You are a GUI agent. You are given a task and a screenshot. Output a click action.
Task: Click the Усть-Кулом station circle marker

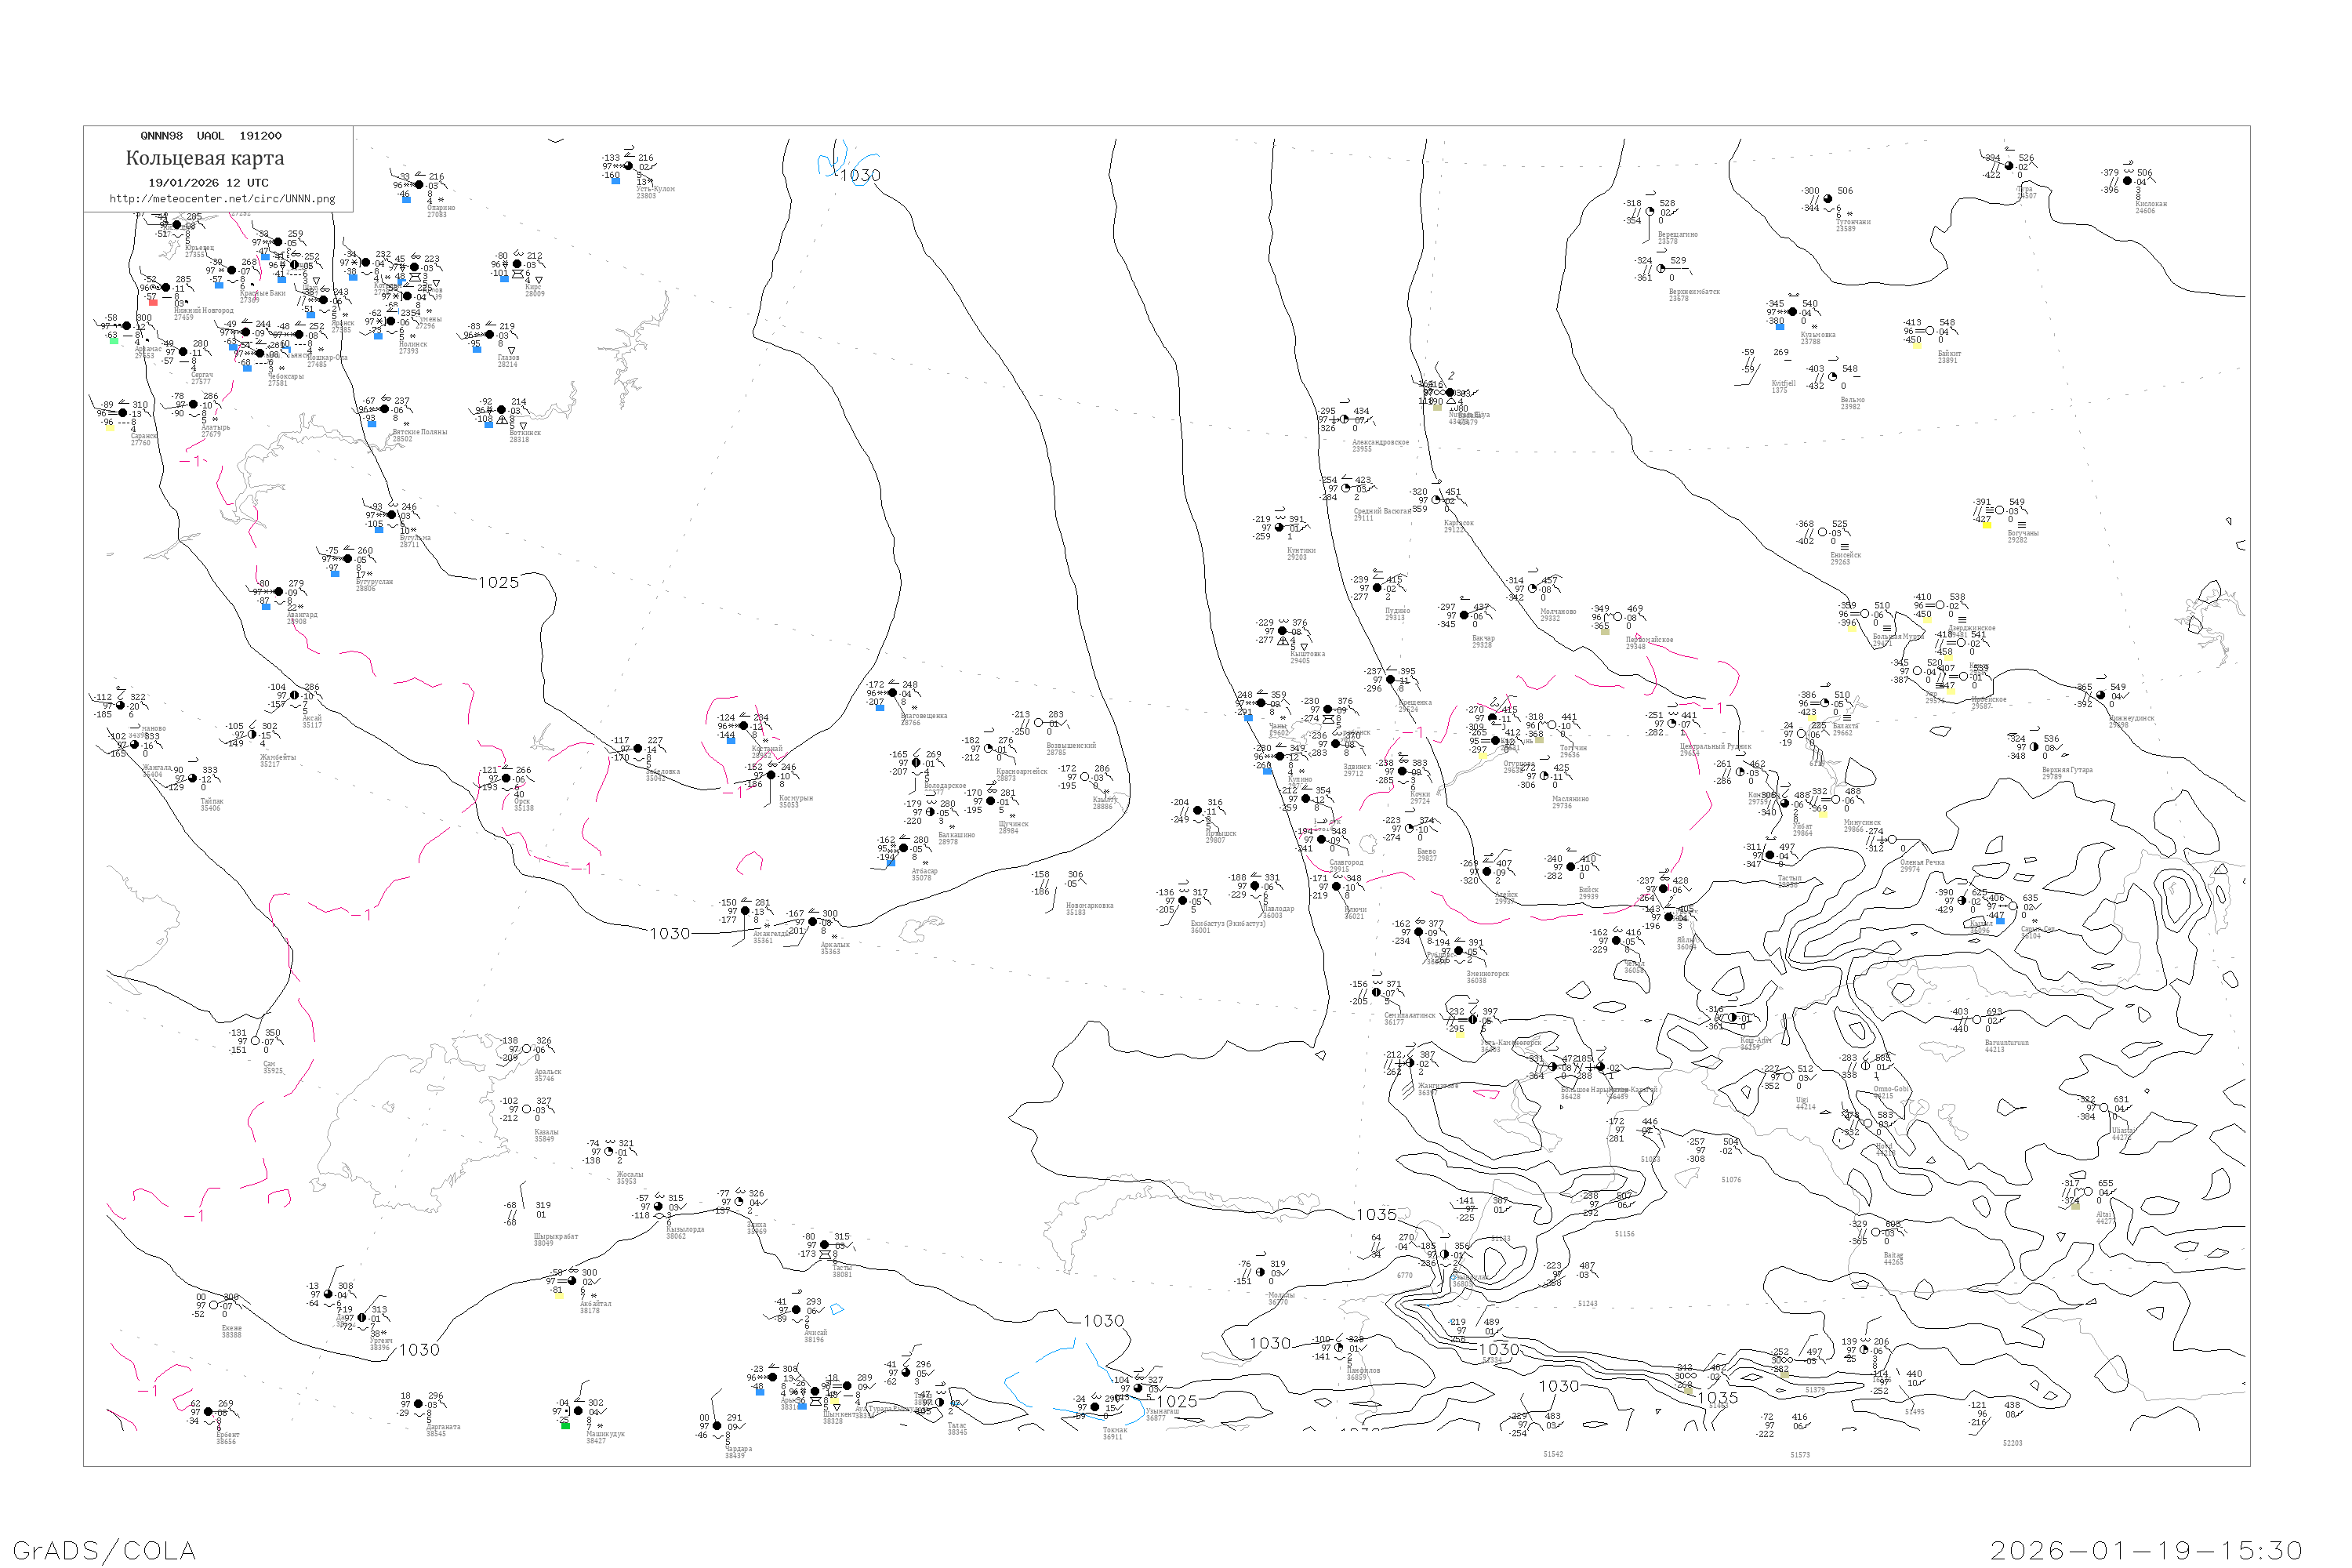(x=628, y=167)
